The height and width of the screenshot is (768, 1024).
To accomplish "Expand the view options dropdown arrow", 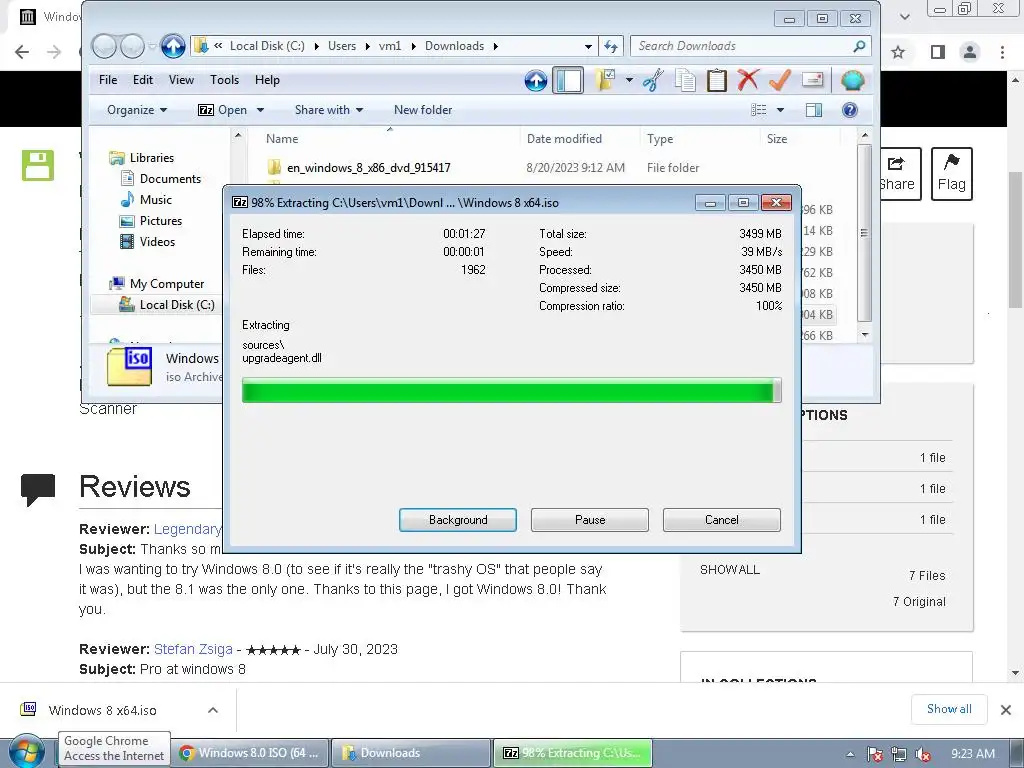I will click(x=780, y=110).
